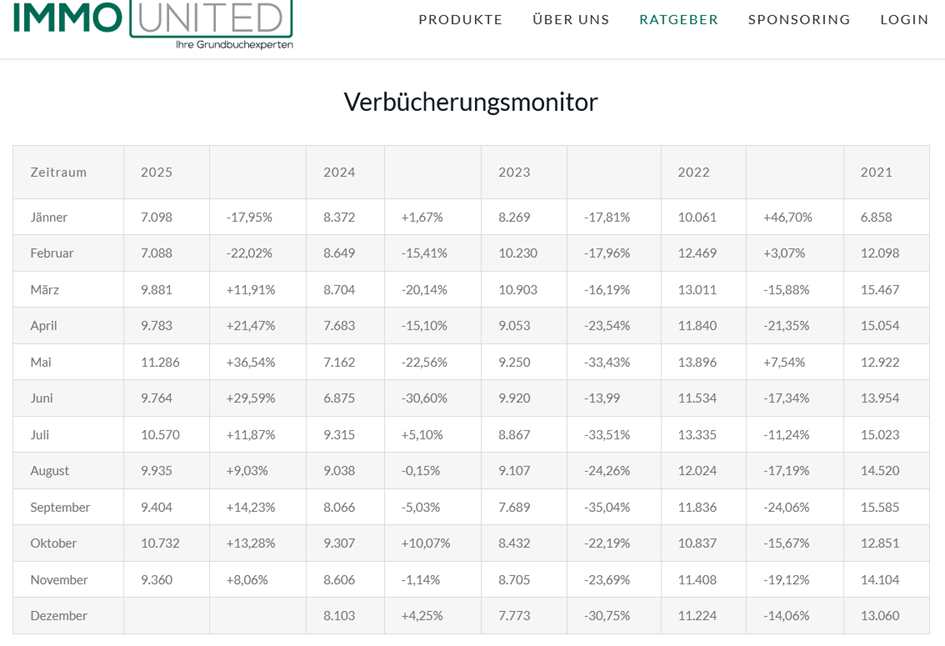Click the +36,54% cell in Mai row

(x=250, y=362)
